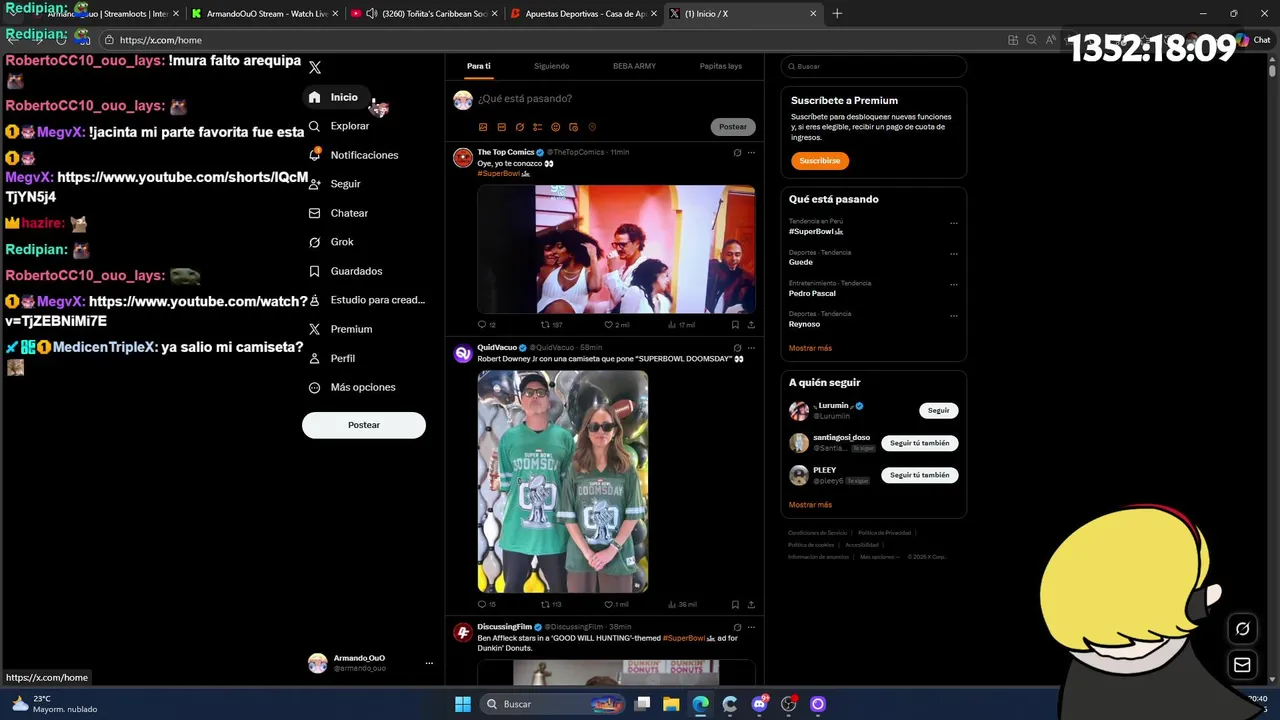Click the Buscar search field on X
Viewport: 1280px width, 720px height.
(x=874, y=67)
